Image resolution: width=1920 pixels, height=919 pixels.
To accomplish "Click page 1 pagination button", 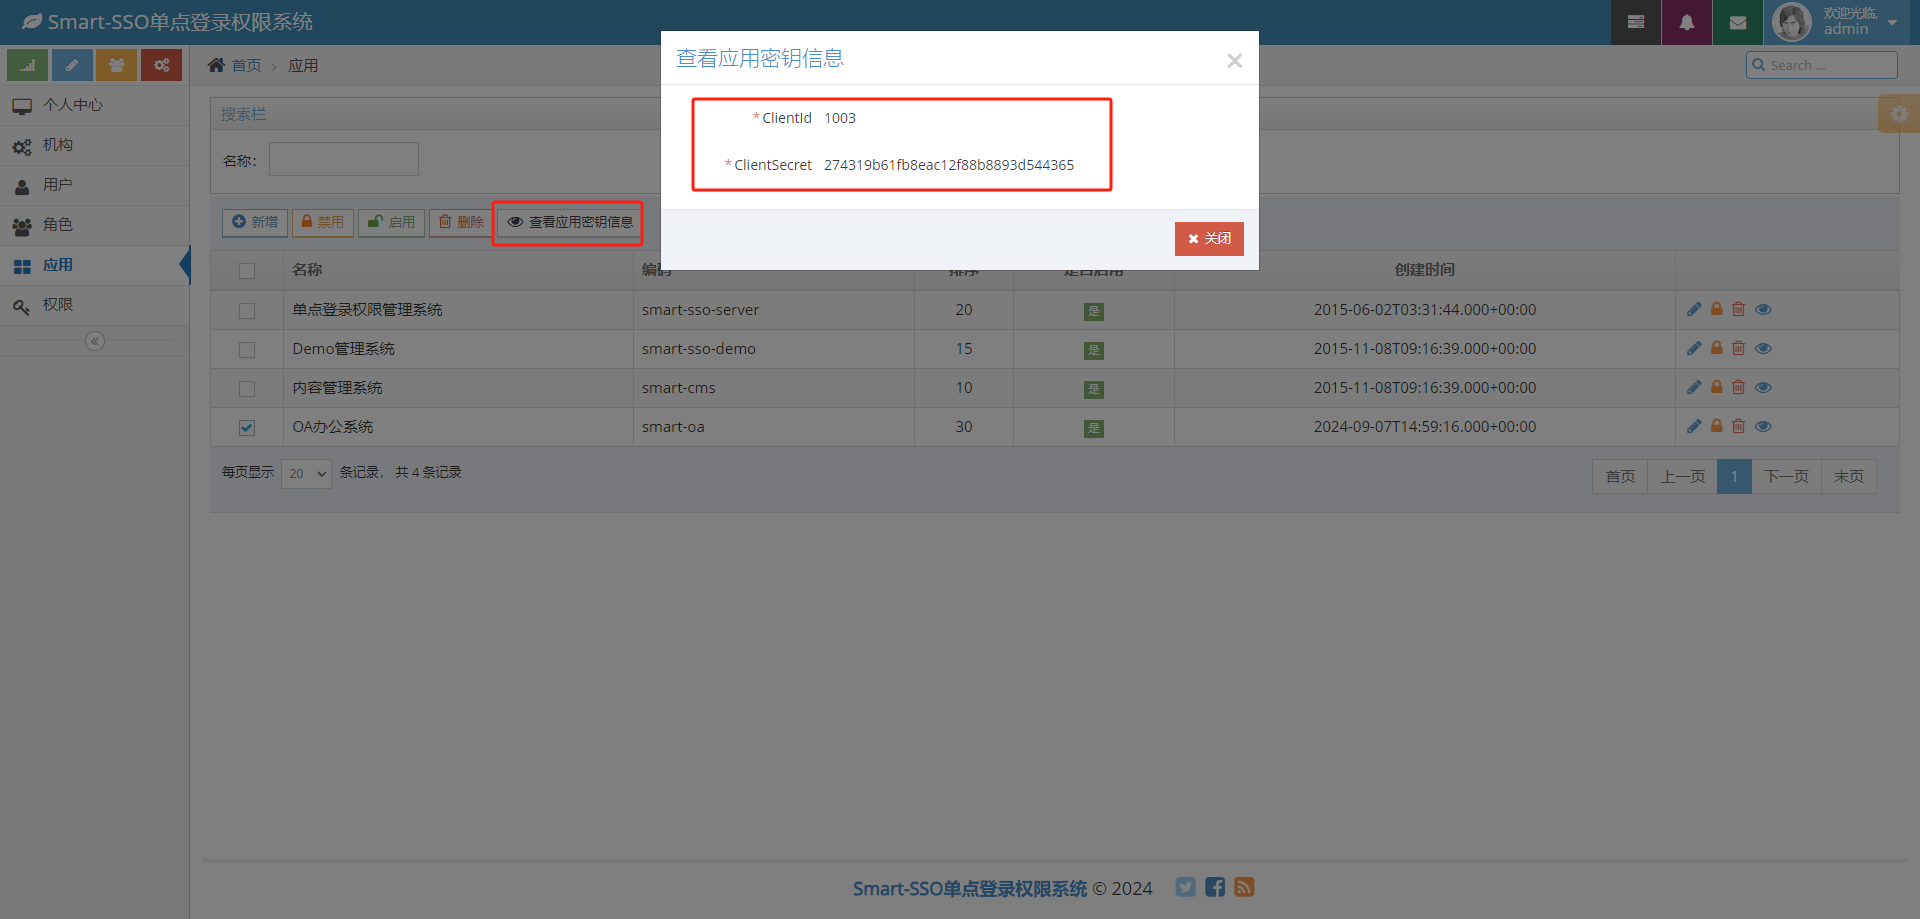I will (x=1734, y=477).
